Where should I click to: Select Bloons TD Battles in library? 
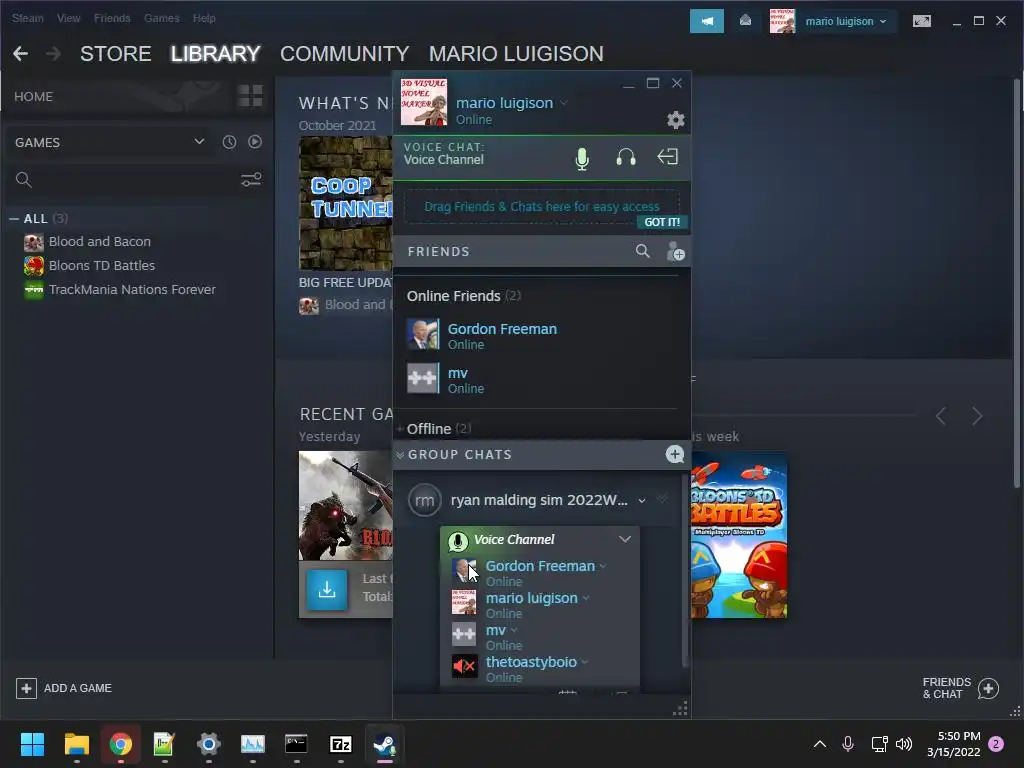(102, 266)
